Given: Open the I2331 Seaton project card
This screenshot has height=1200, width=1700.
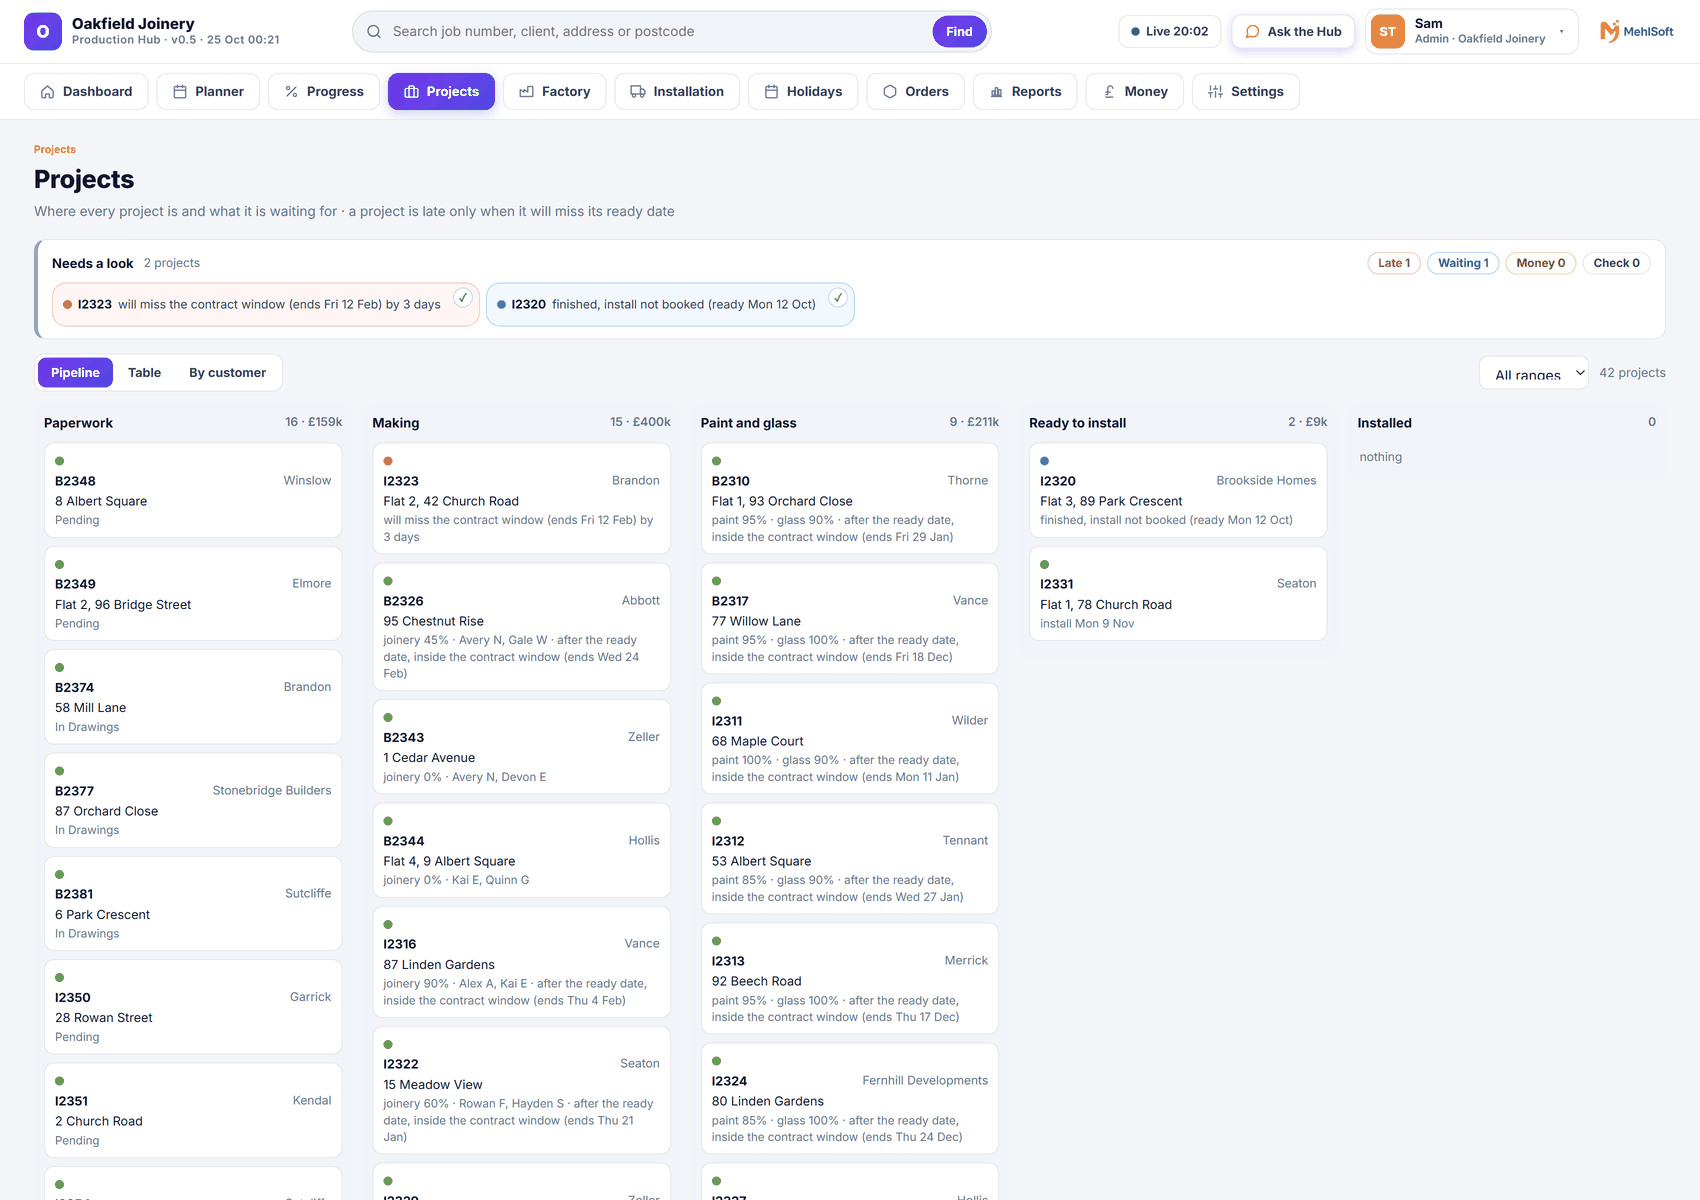Looking at the screenshot, I should click(1178, 594).
